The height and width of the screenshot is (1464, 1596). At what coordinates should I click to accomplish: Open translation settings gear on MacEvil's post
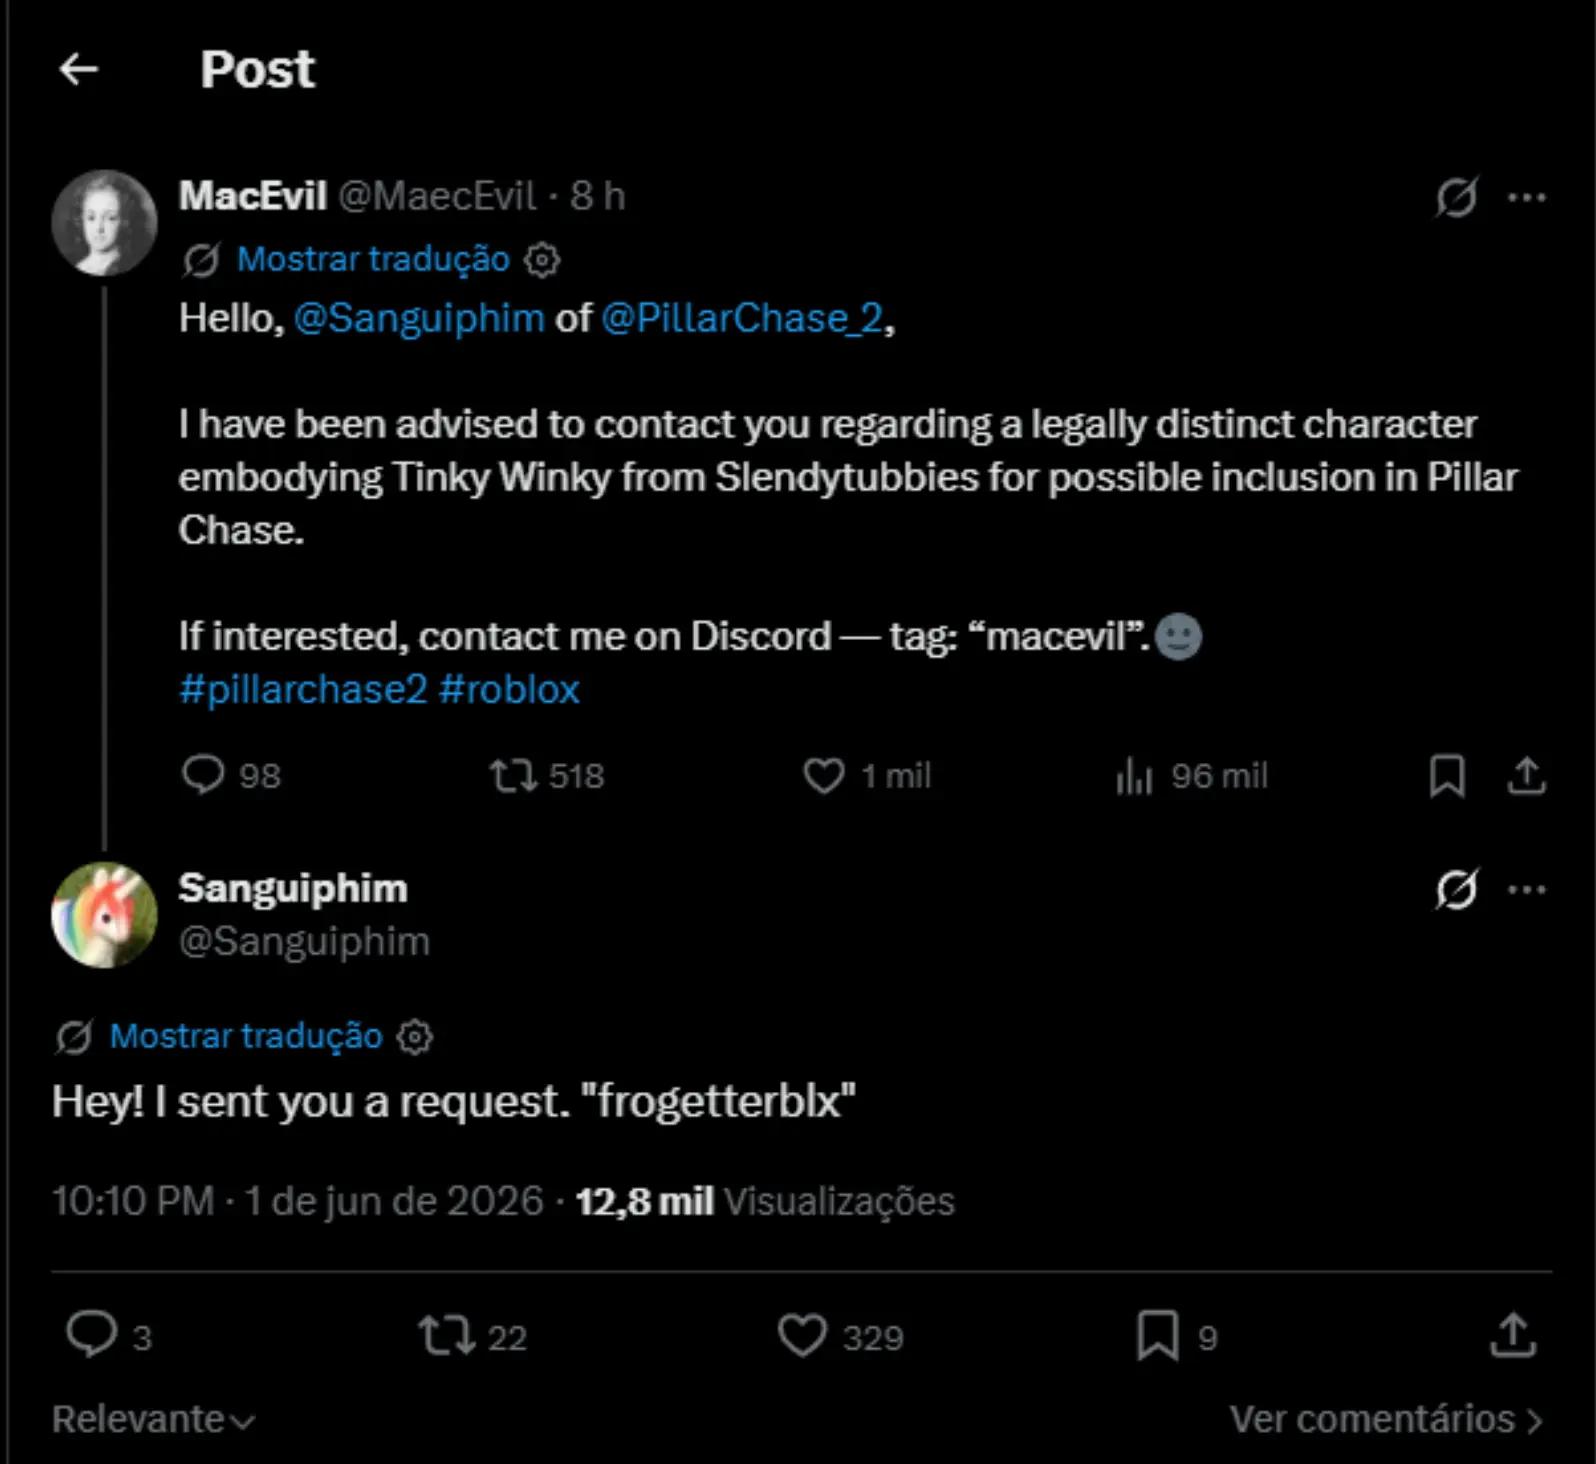(x=542, y=260)
